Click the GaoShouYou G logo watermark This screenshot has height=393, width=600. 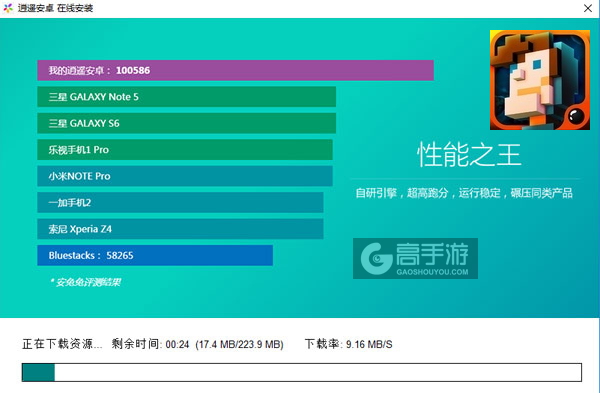[377, 258]
